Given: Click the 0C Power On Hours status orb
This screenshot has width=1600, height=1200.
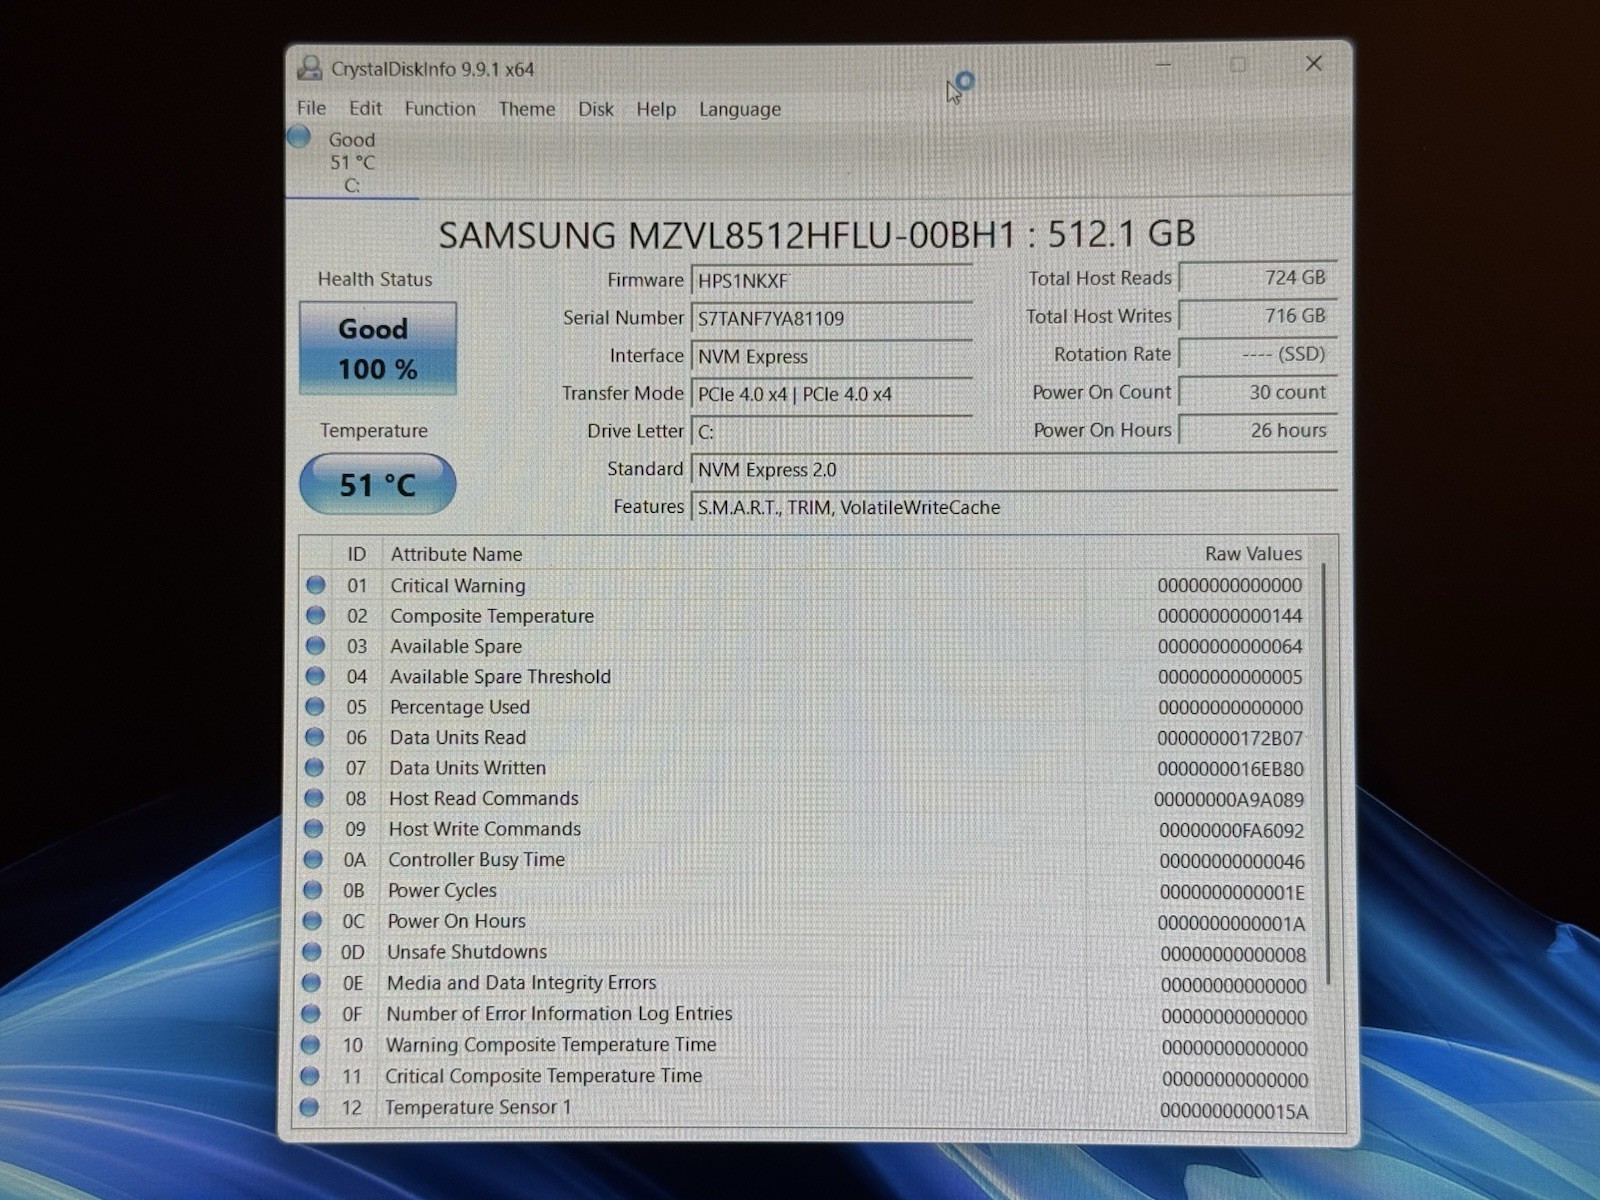Looking at the screenshot, I should click(312, 920).
